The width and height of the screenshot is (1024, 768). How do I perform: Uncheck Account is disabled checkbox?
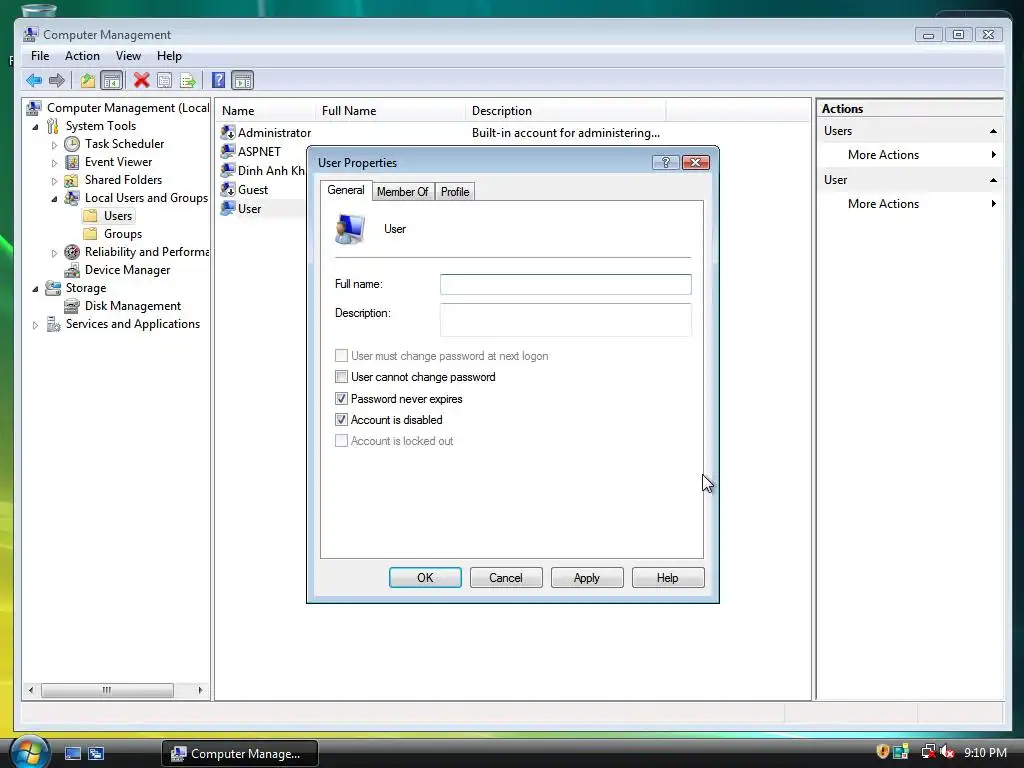(341, 419)
